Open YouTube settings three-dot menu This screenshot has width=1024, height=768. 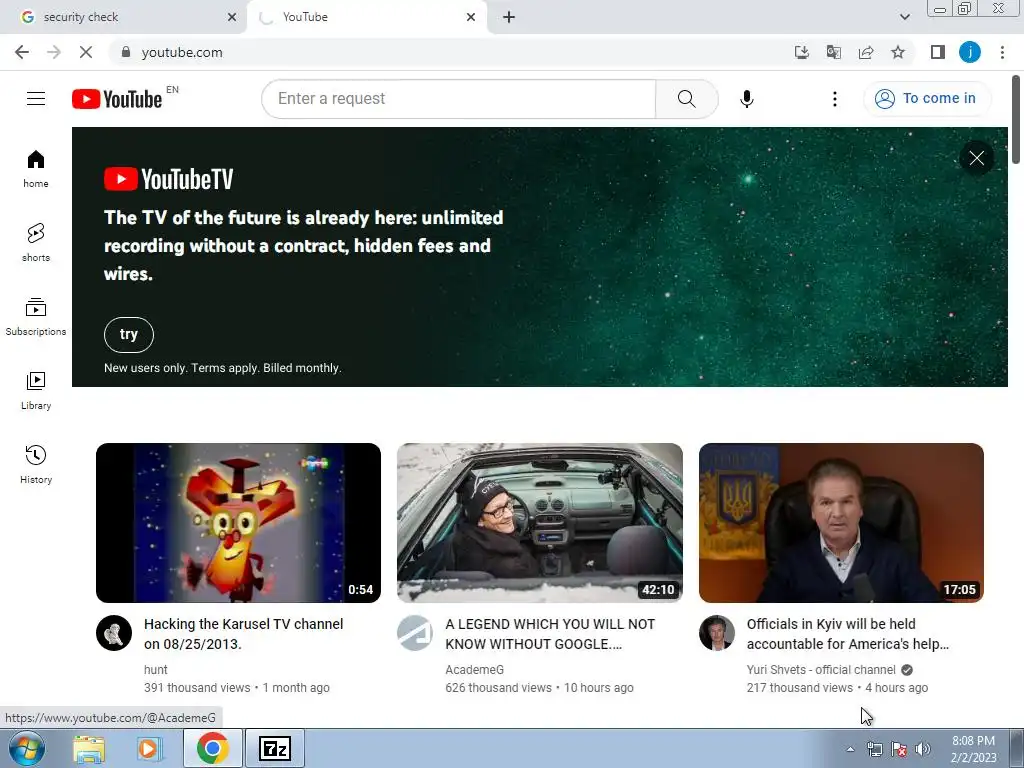[x=834, y=99]
